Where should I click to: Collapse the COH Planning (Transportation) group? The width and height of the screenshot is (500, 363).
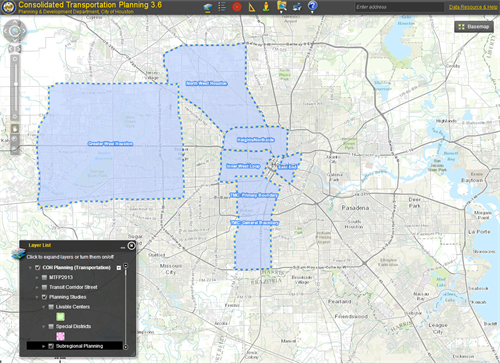point(30,268)
